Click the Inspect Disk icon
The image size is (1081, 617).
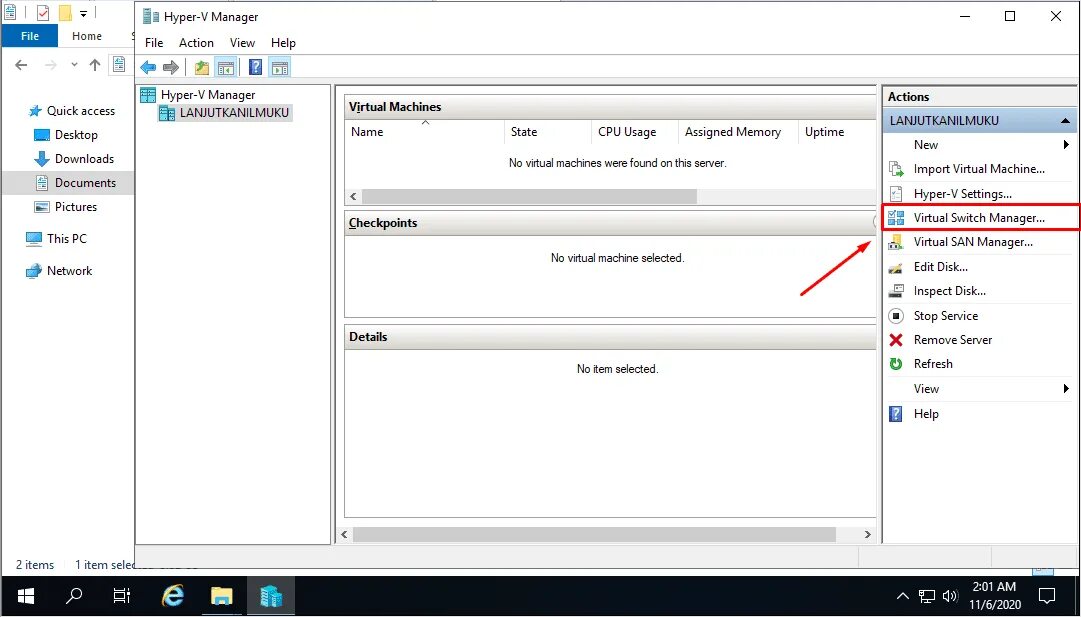(896, 291)
